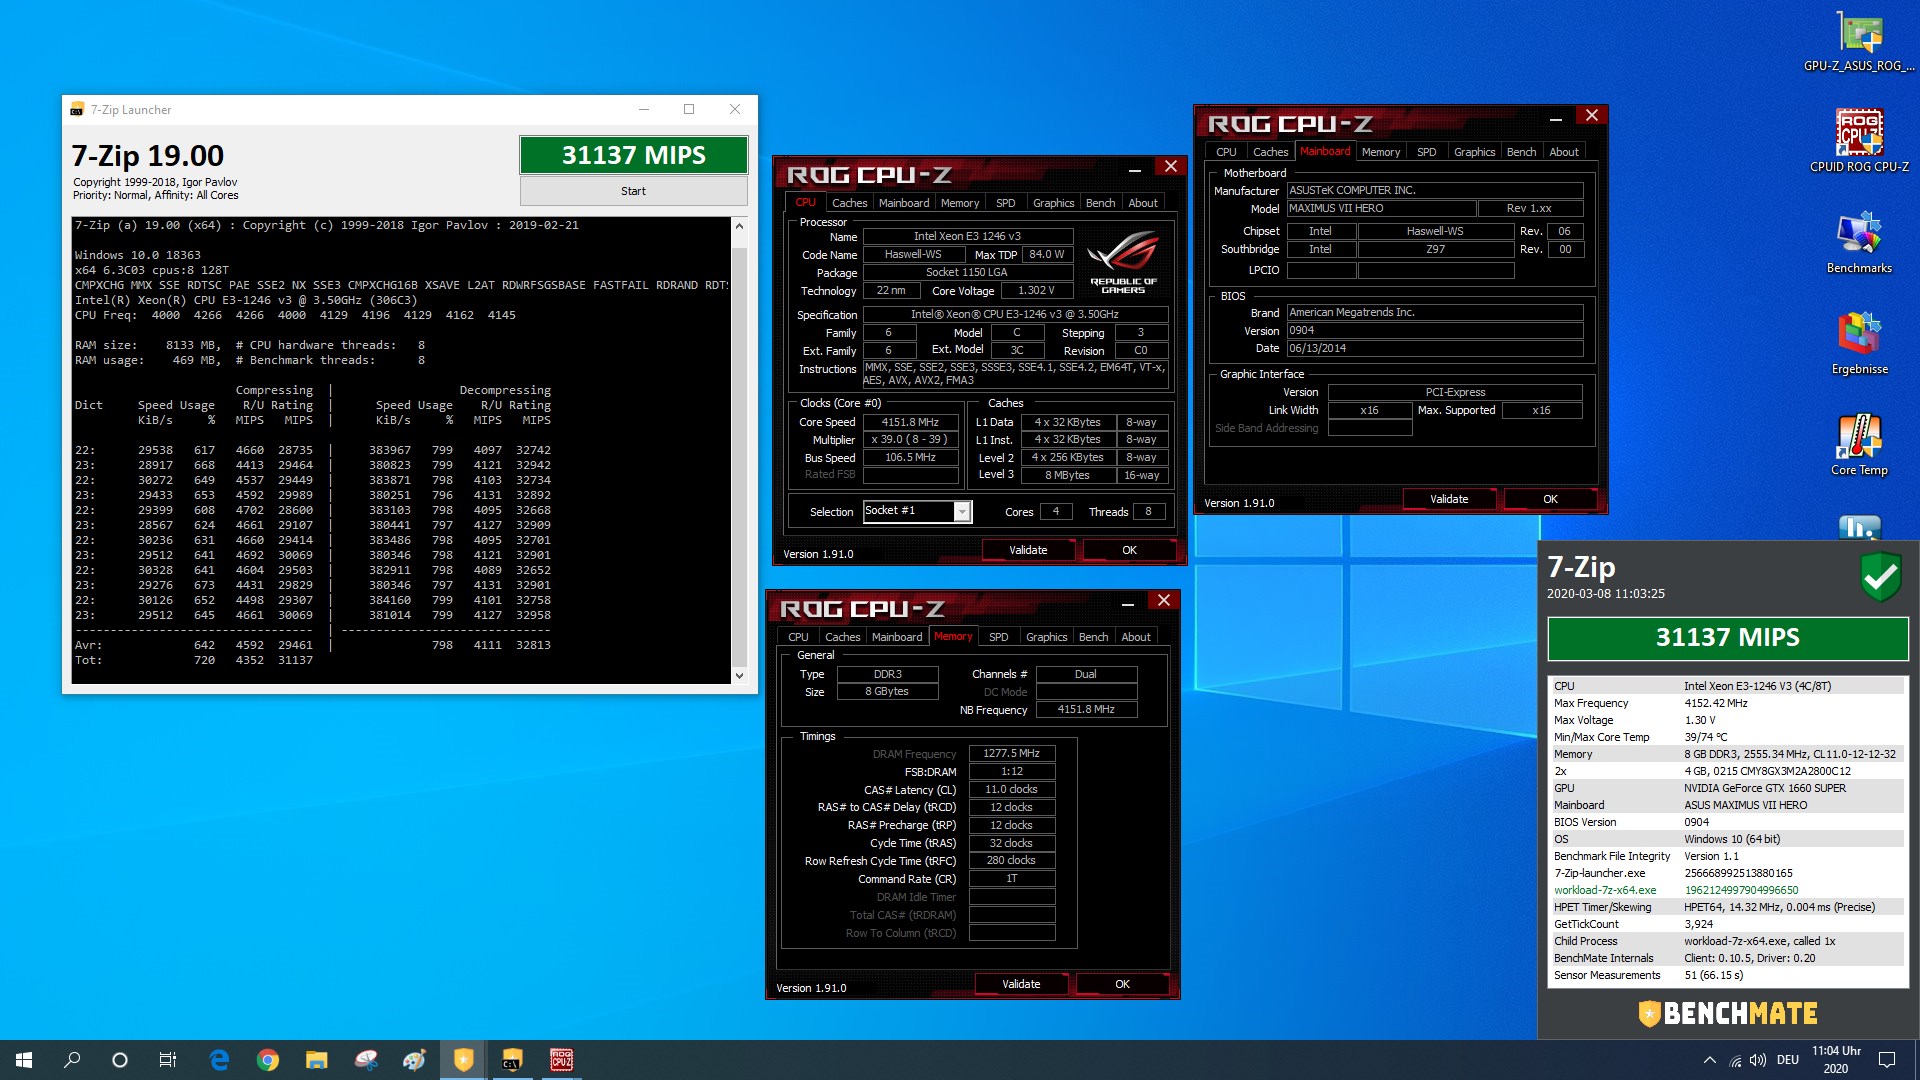This screenshot has width=1920, height=1080.
Task: Open the taskbar clock showing 11:04 Uhr
Action: 1836,1060
